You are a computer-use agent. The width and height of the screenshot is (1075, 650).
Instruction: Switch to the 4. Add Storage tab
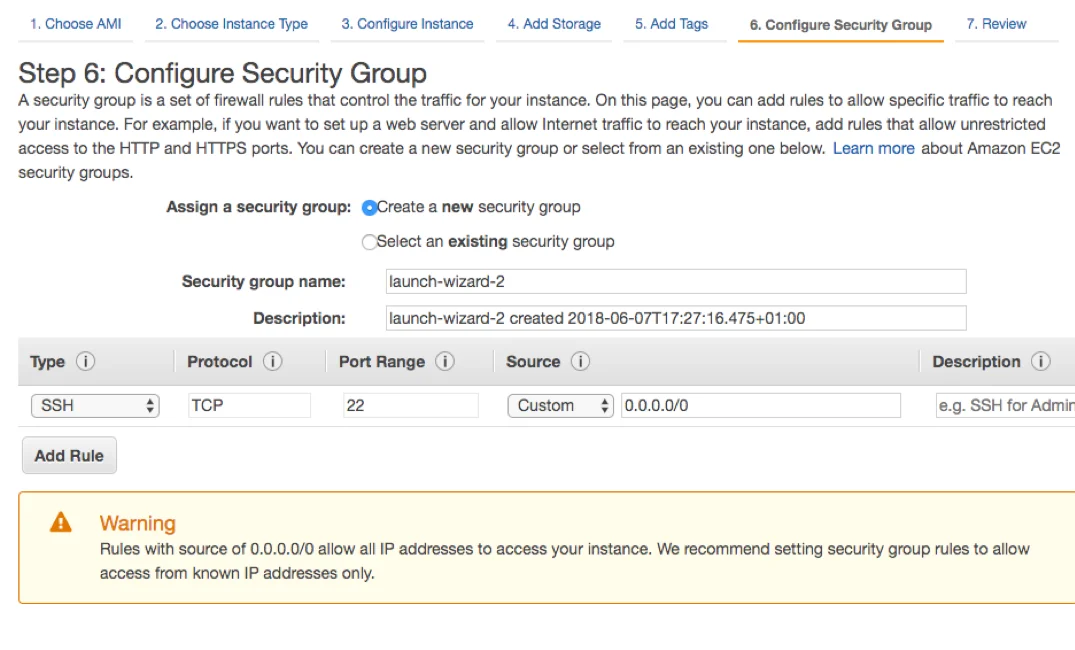pos(554,24)
